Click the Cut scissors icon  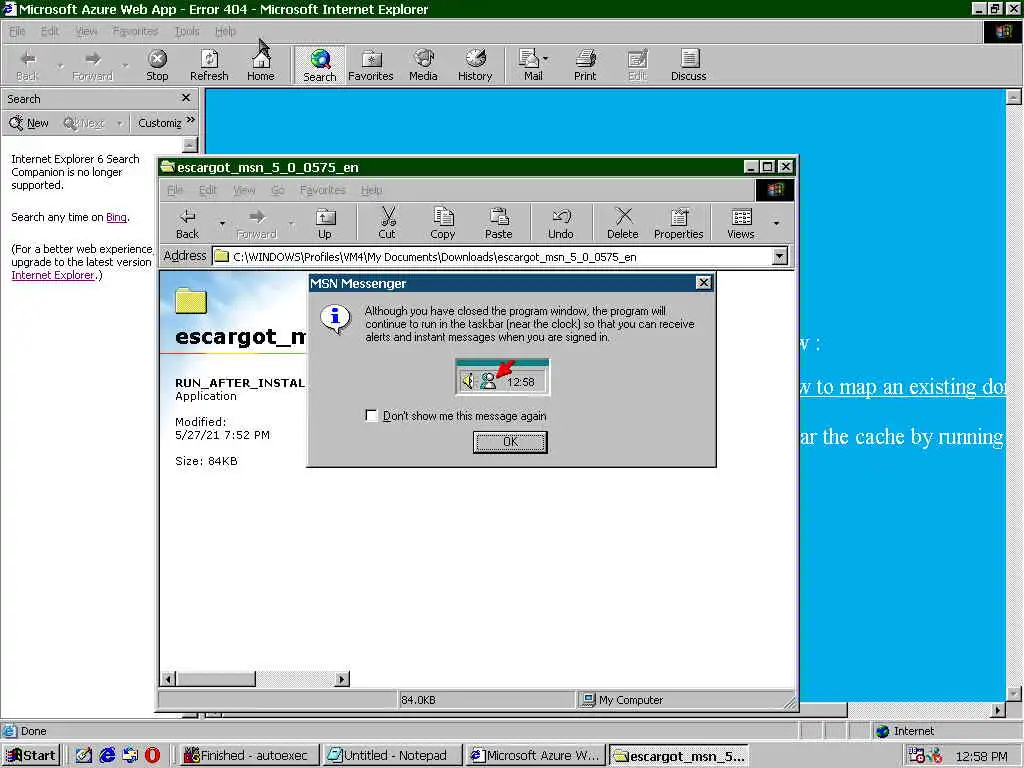tap(387, 223)
